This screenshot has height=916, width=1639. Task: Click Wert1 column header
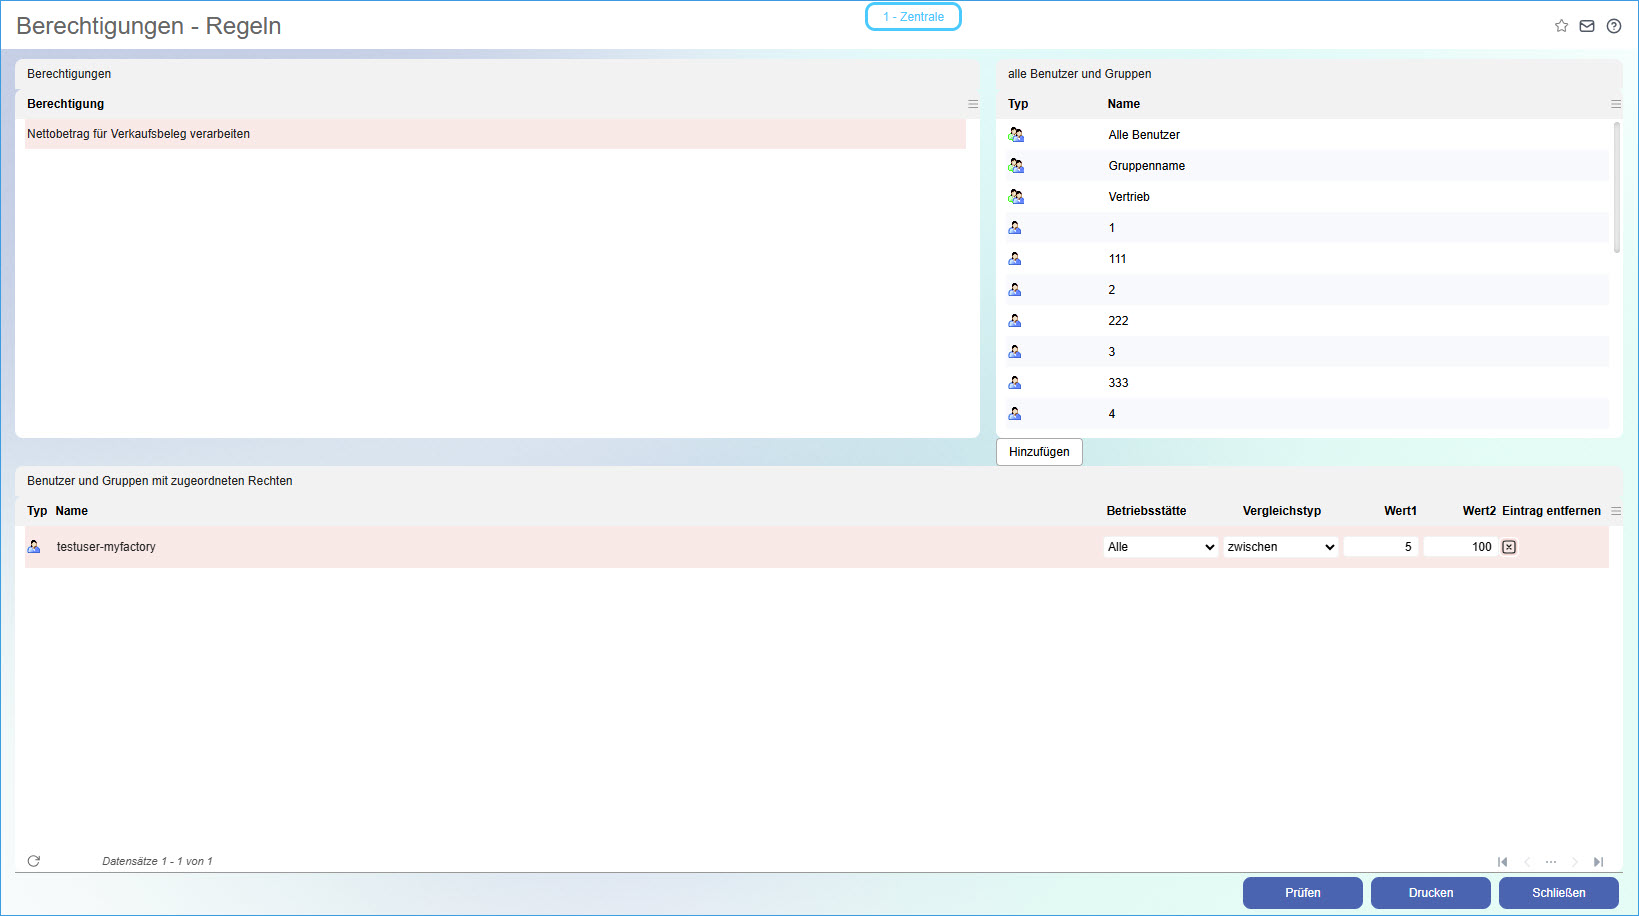(1400, 511)
